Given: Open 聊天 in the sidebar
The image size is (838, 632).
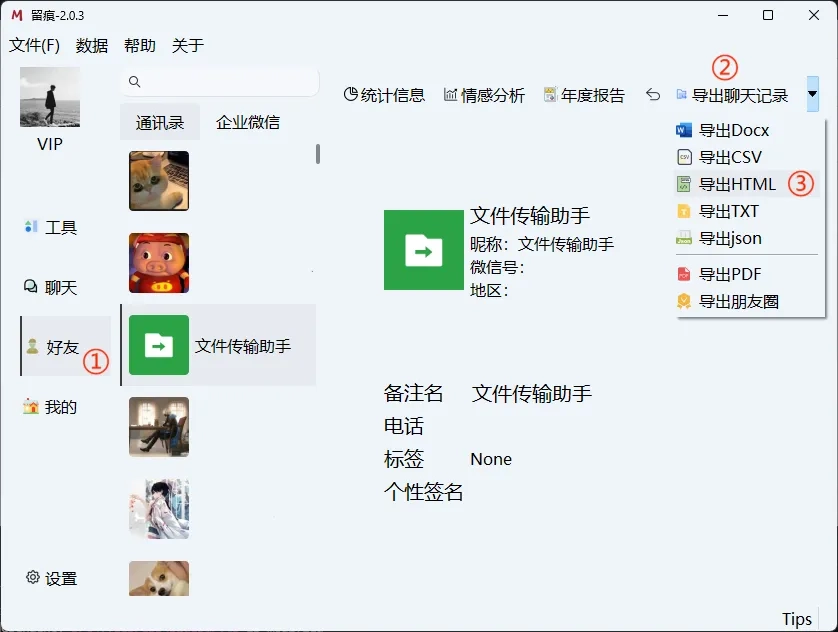Looking at the screenshot, I should 51,287.
